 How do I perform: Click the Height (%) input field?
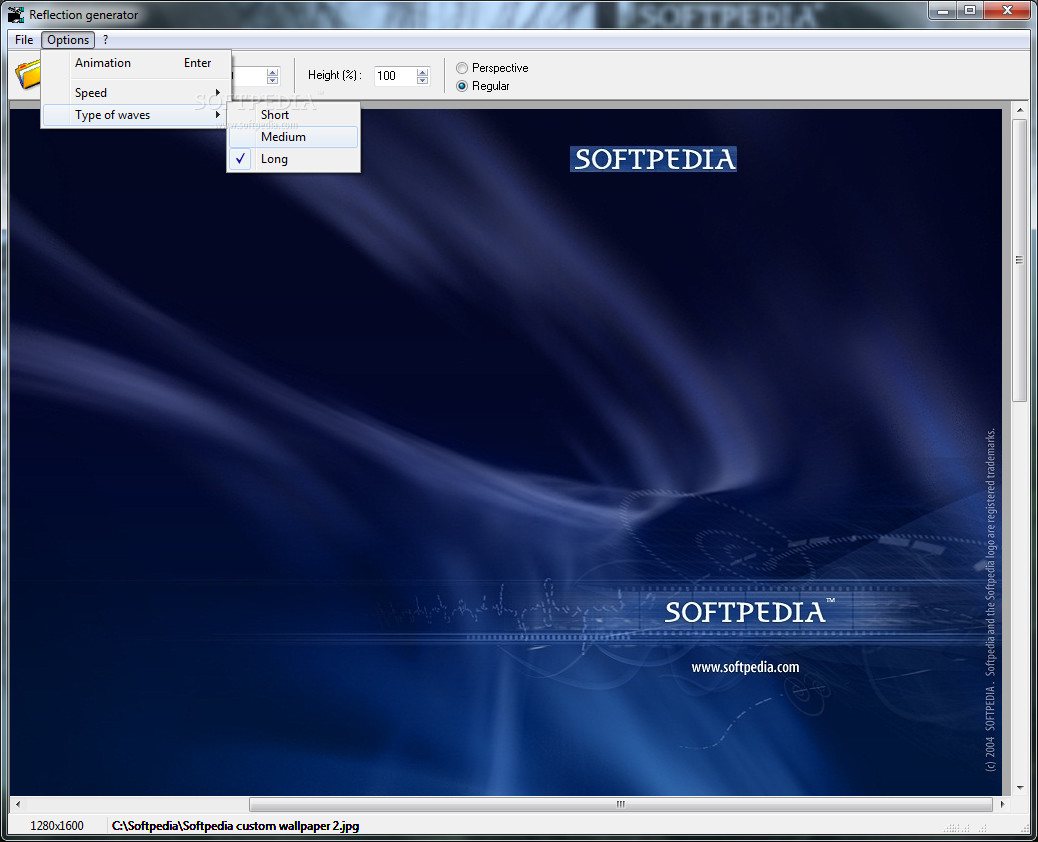point(395,75)
